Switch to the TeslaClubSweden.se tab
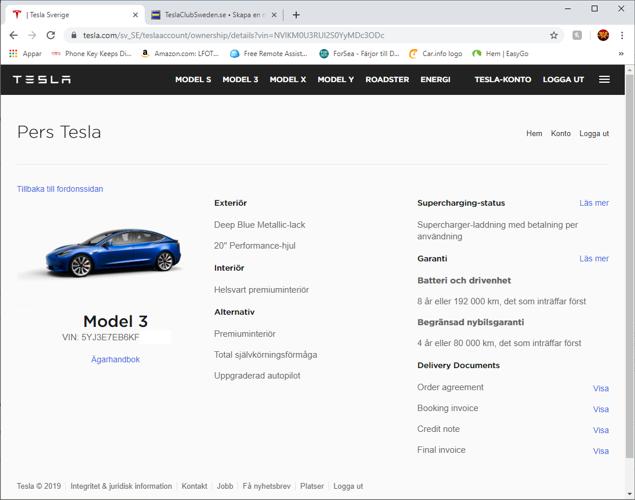This screenshot has width=635, height=500. (x=214, y=15)
